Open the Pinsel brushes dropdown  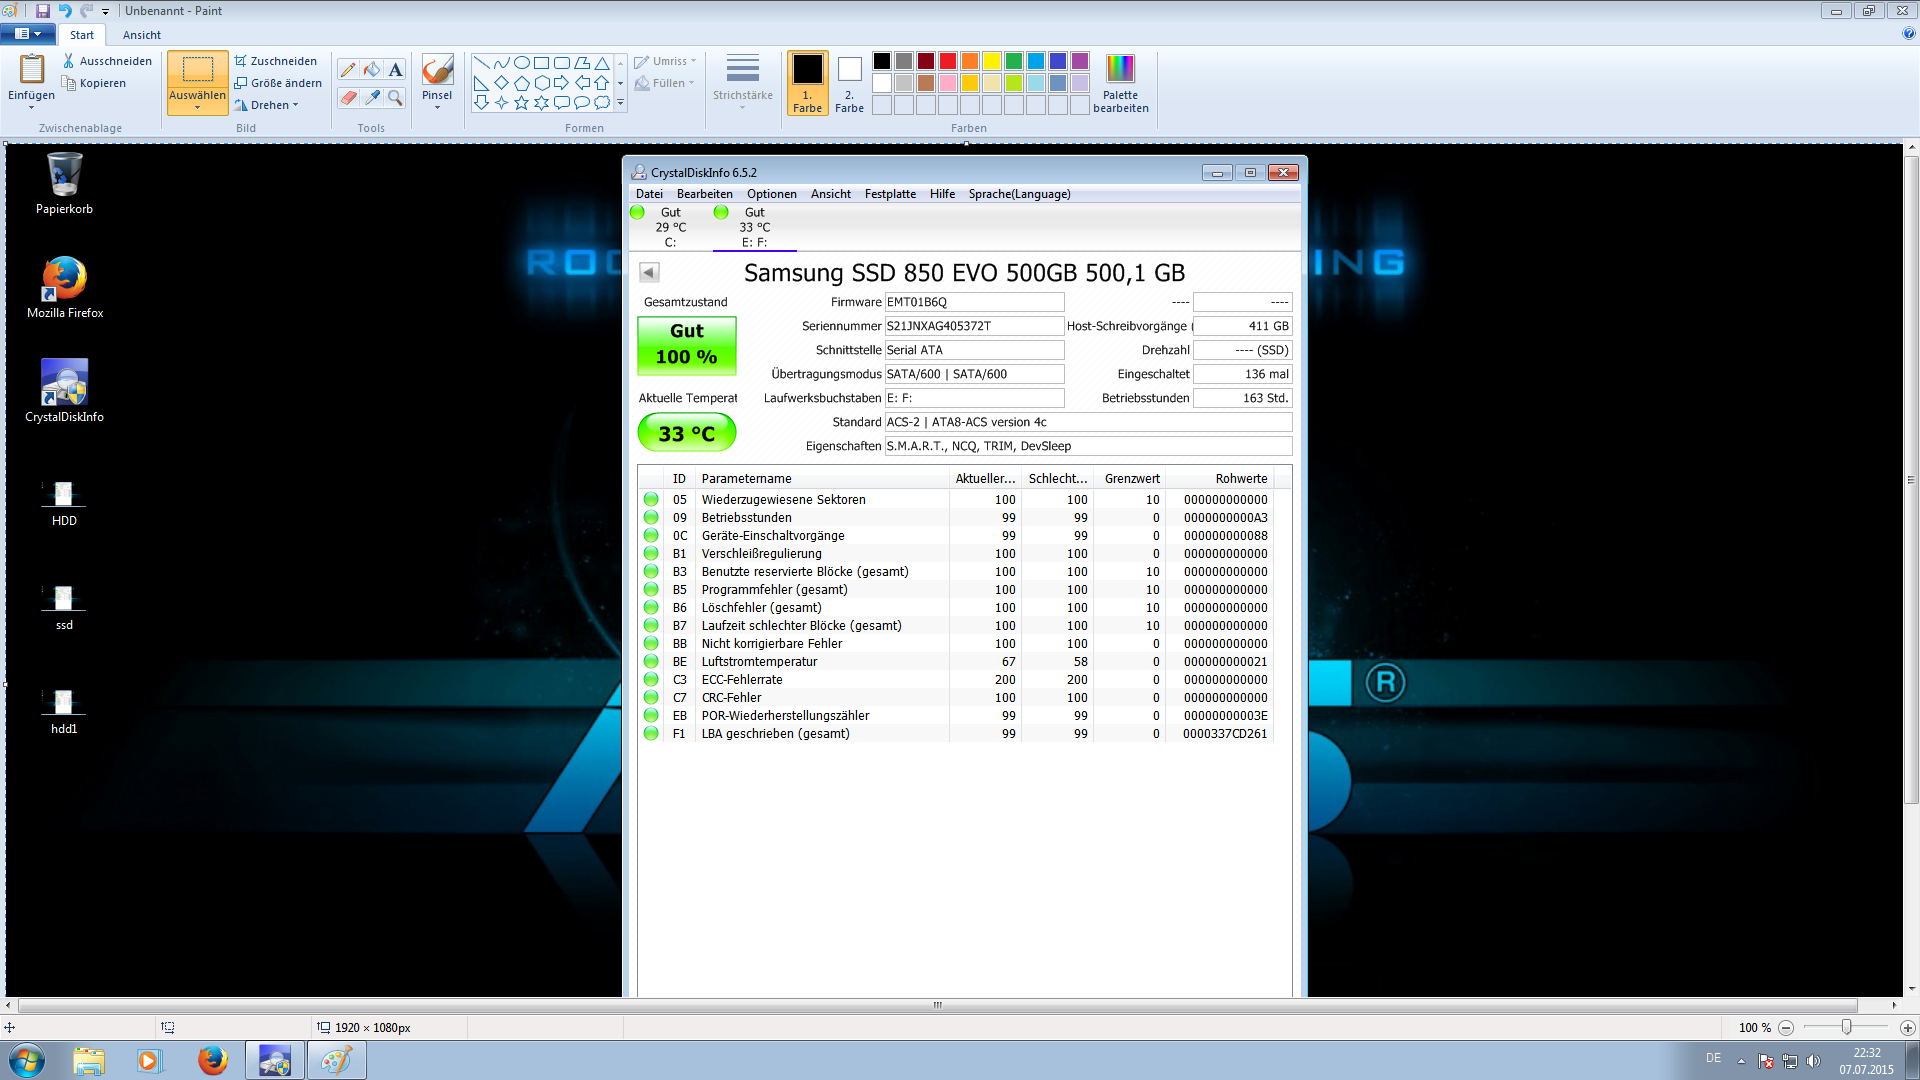coord(437,105)
